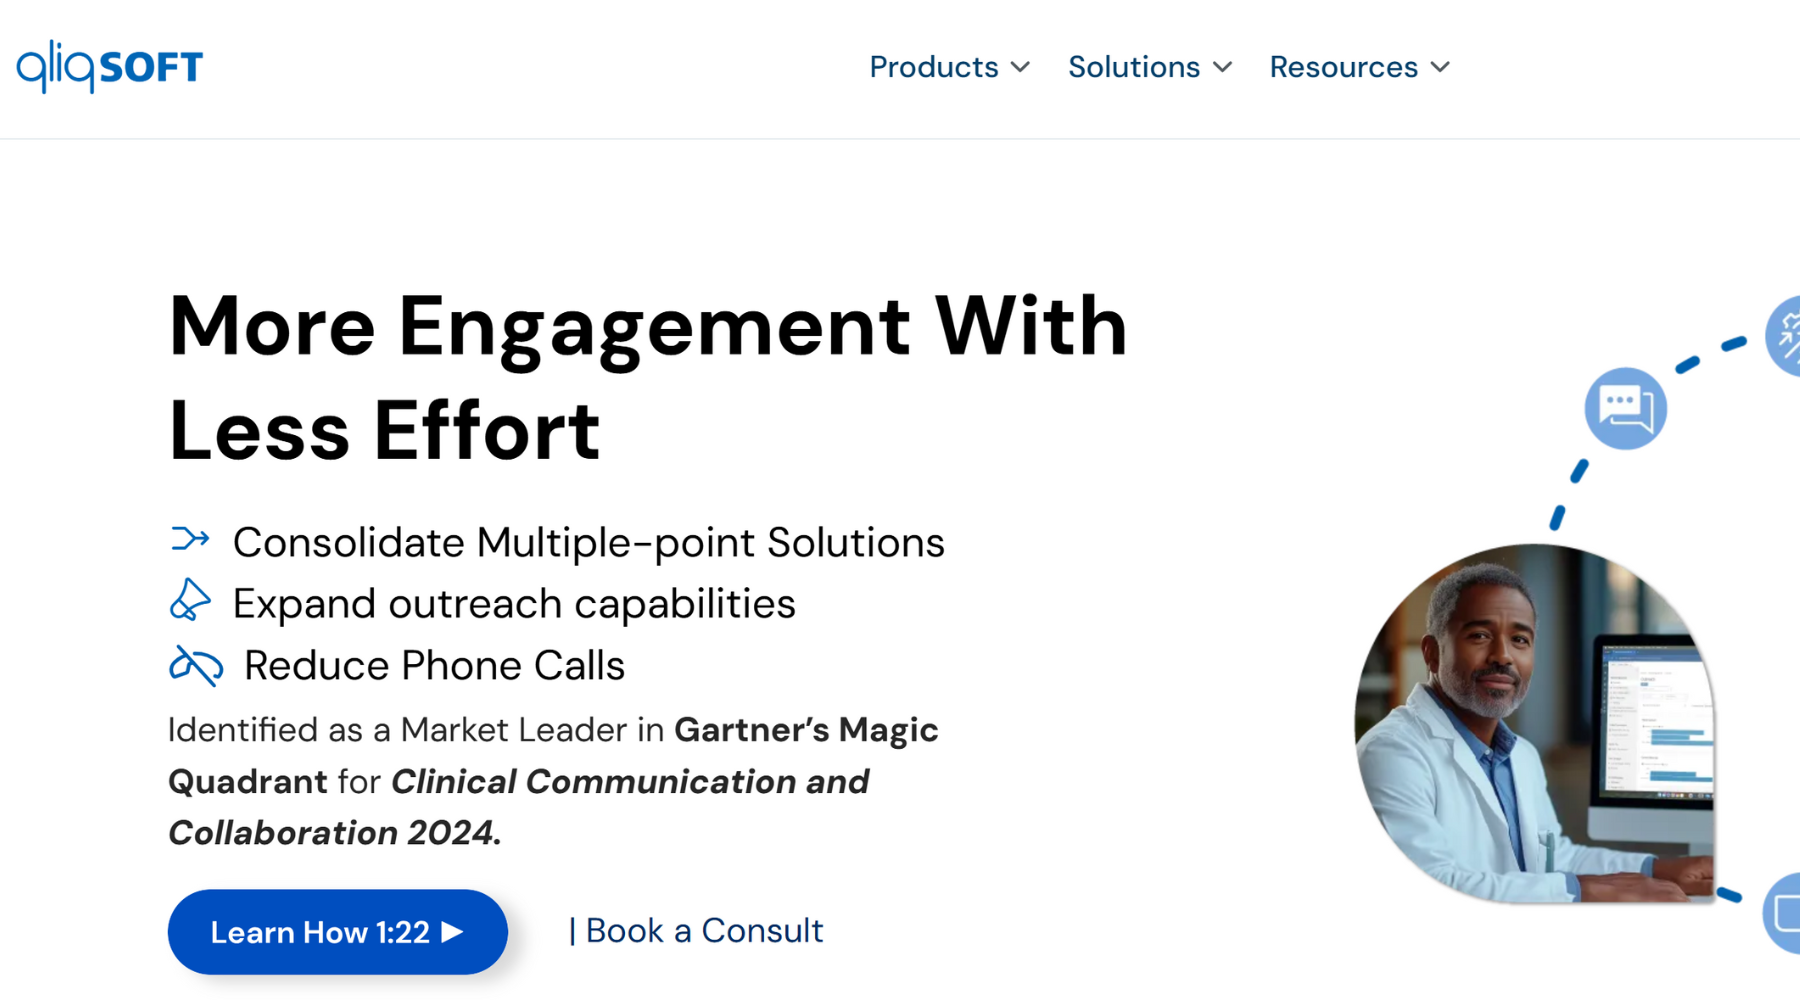1800x1000 pixels.
Task: Expand the Resources chevron arrow
Action: 1440,67
